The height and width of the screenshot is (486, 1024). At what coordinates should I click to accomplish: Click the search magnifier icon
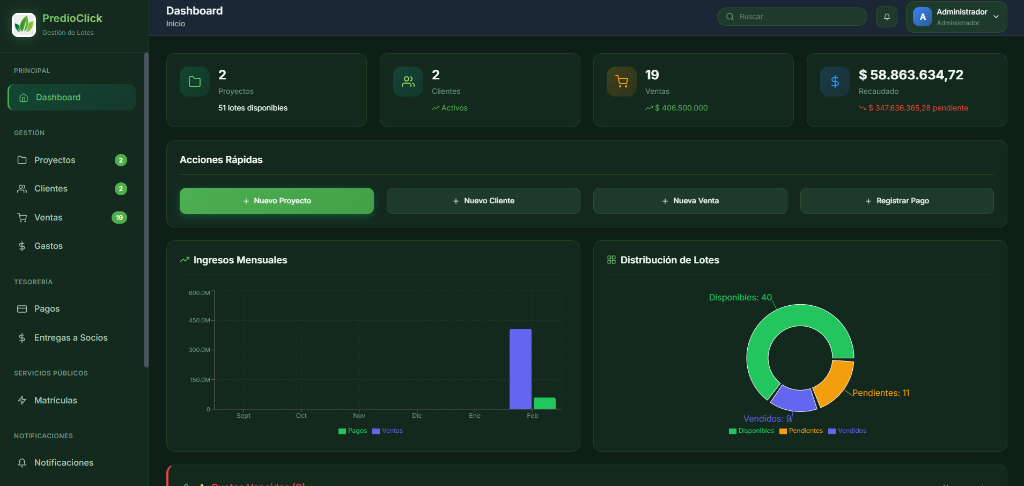tap(730, 17)
